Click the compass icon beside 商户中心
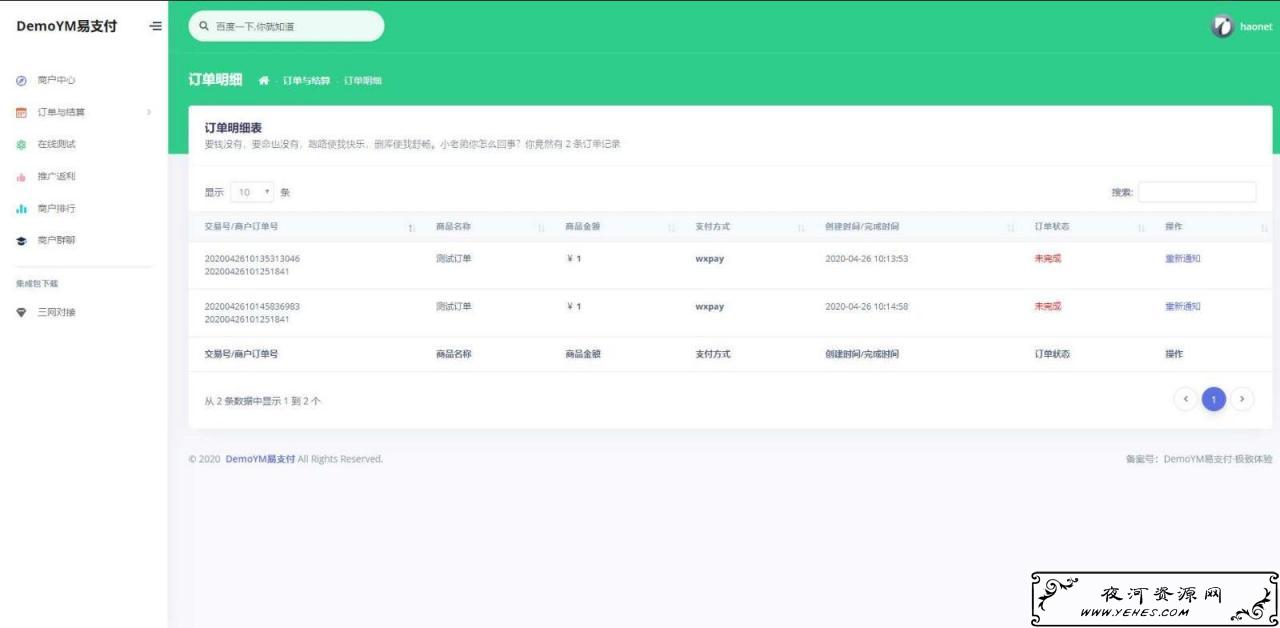The height and width of the screenshot is (628, 1280). (21, 80)
